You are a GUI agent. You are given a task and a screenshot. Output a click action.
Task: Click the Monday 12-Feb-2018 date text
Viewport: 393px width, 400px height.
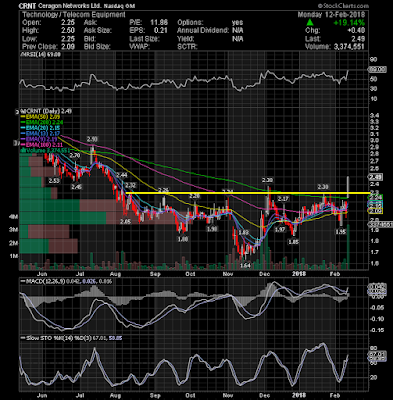point(331,14)
